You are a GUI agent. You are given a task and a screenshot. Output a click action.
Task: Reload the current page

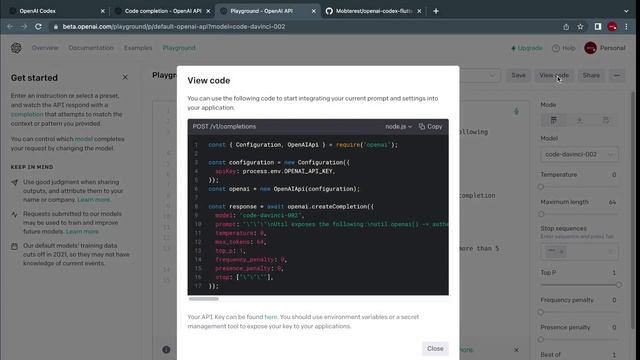38,27
